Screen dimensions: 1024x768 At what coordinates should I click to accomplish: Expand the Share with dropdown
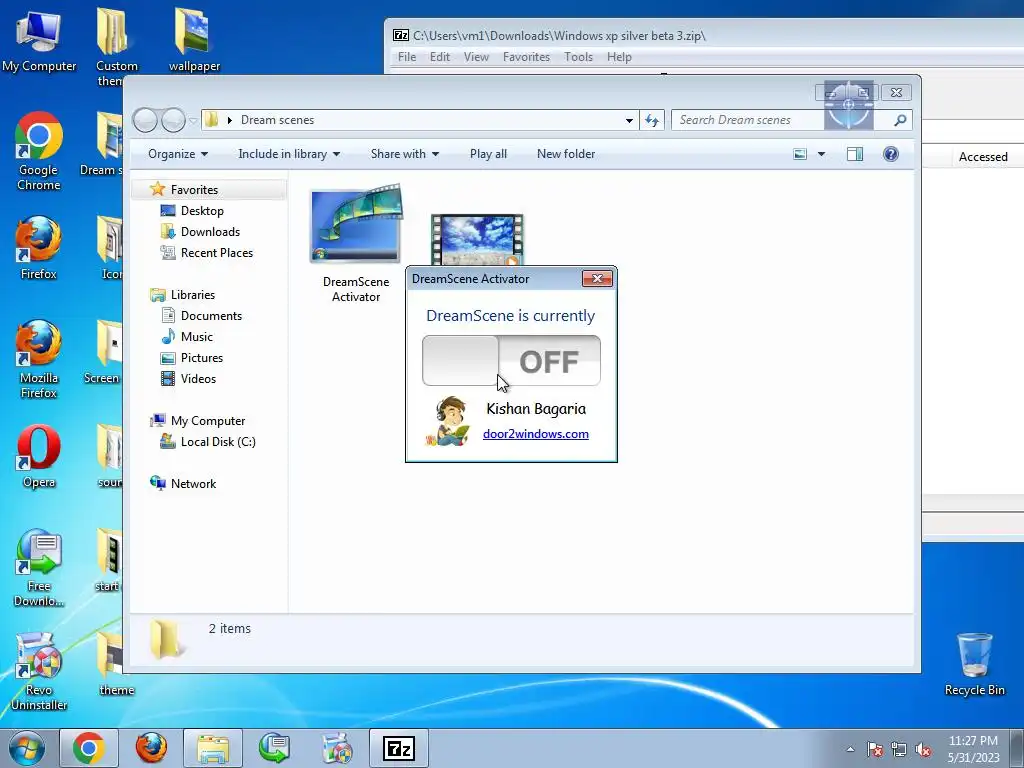(405, 154)
